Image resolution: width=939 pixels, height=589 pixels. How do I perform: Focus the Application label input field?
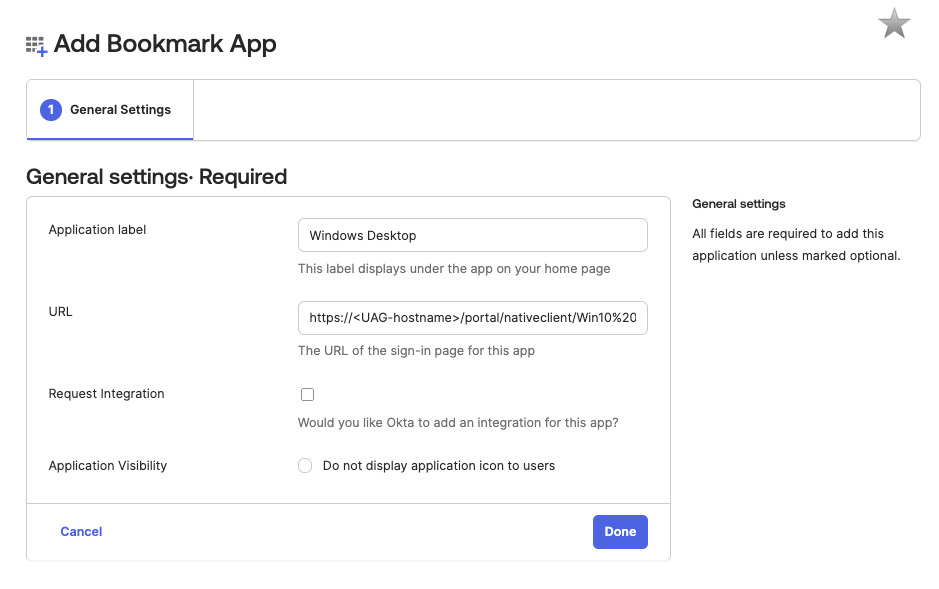(x=472, y=236)
